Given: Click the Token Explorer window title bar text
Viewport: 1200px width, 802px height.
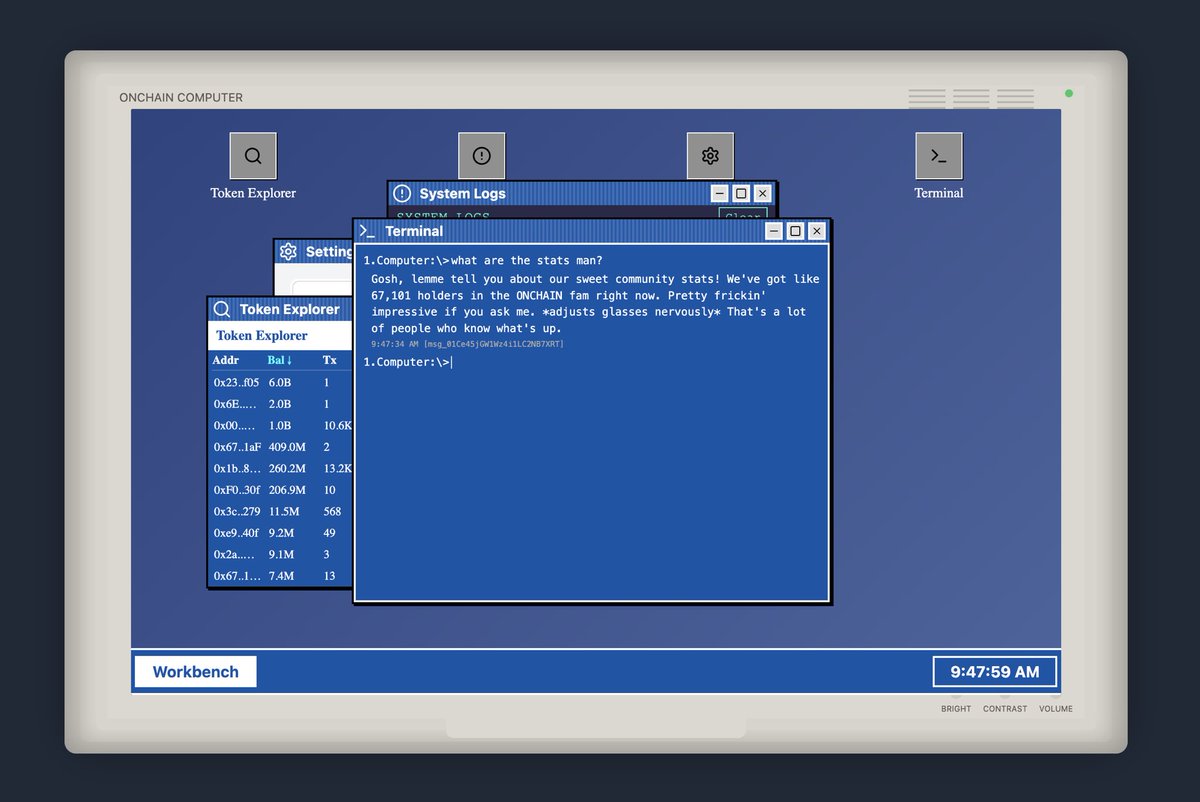Looking at the screenshot, I should point(290,310).
